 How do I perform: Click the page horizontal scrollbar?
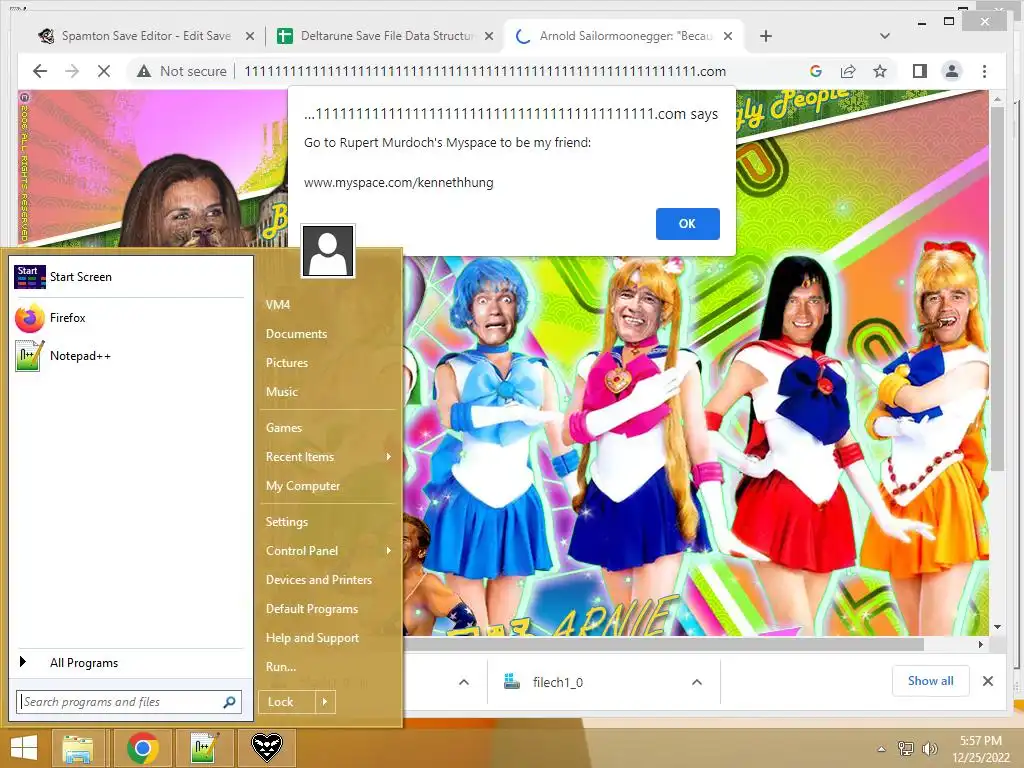click(664, 644)
